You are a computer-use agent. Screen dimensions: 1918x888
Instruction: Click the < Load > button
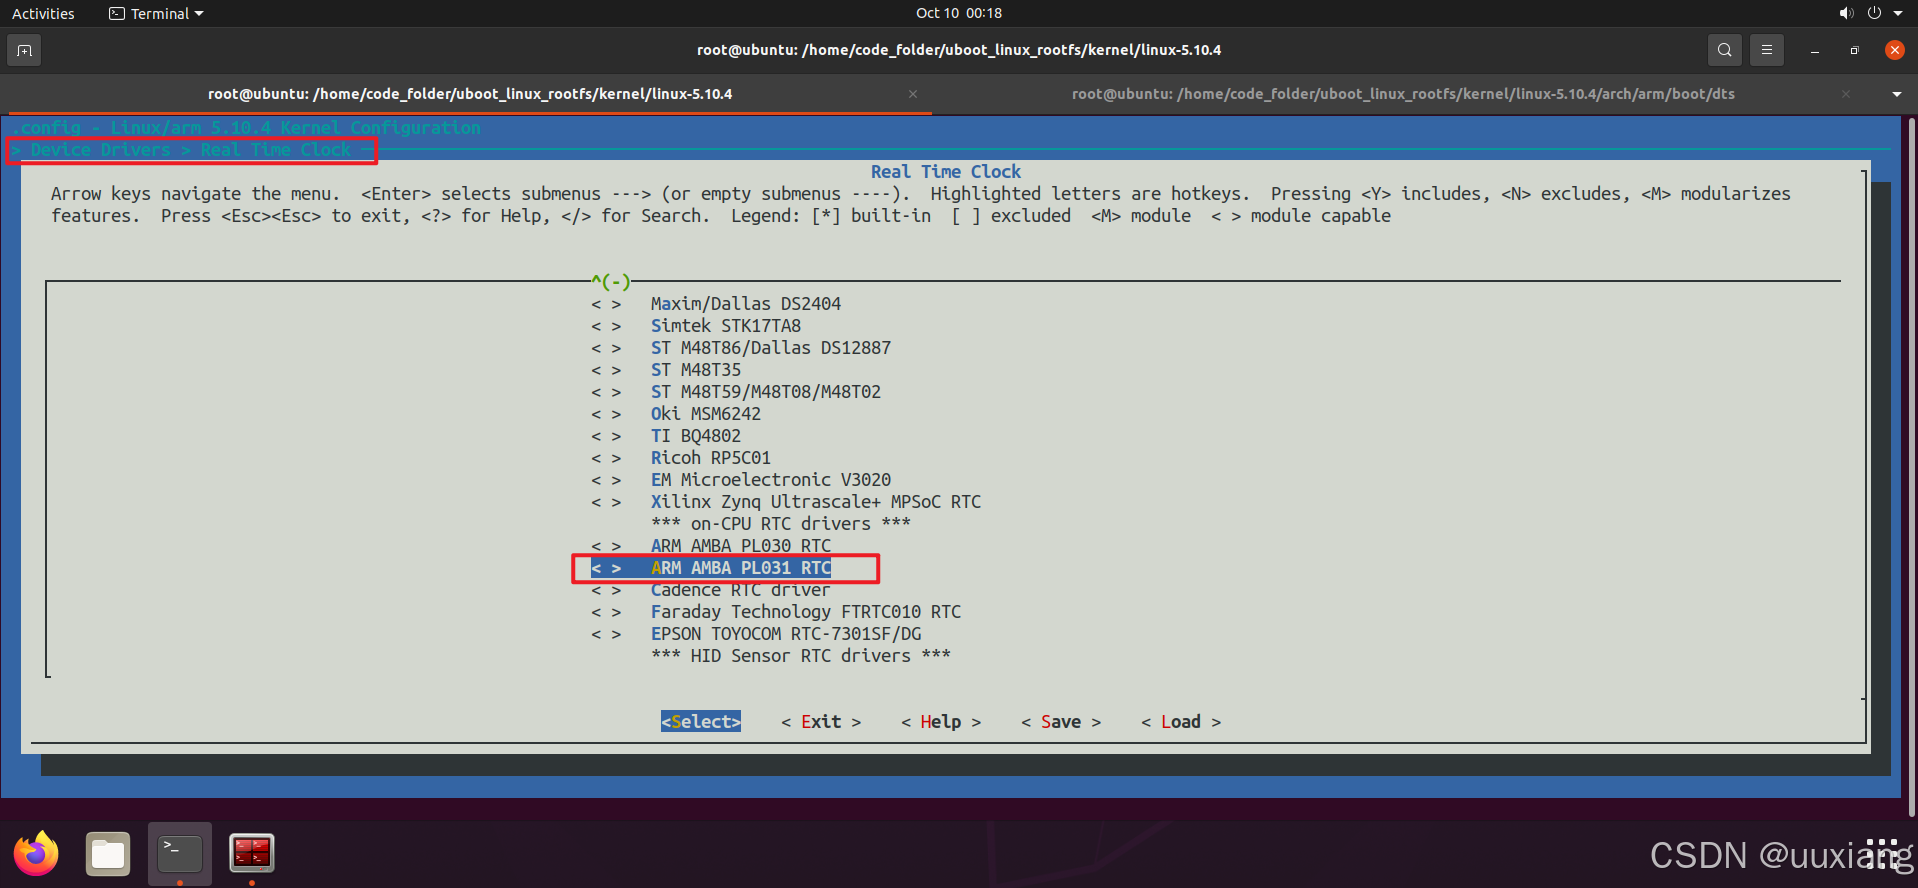[x=1181, y=722]
